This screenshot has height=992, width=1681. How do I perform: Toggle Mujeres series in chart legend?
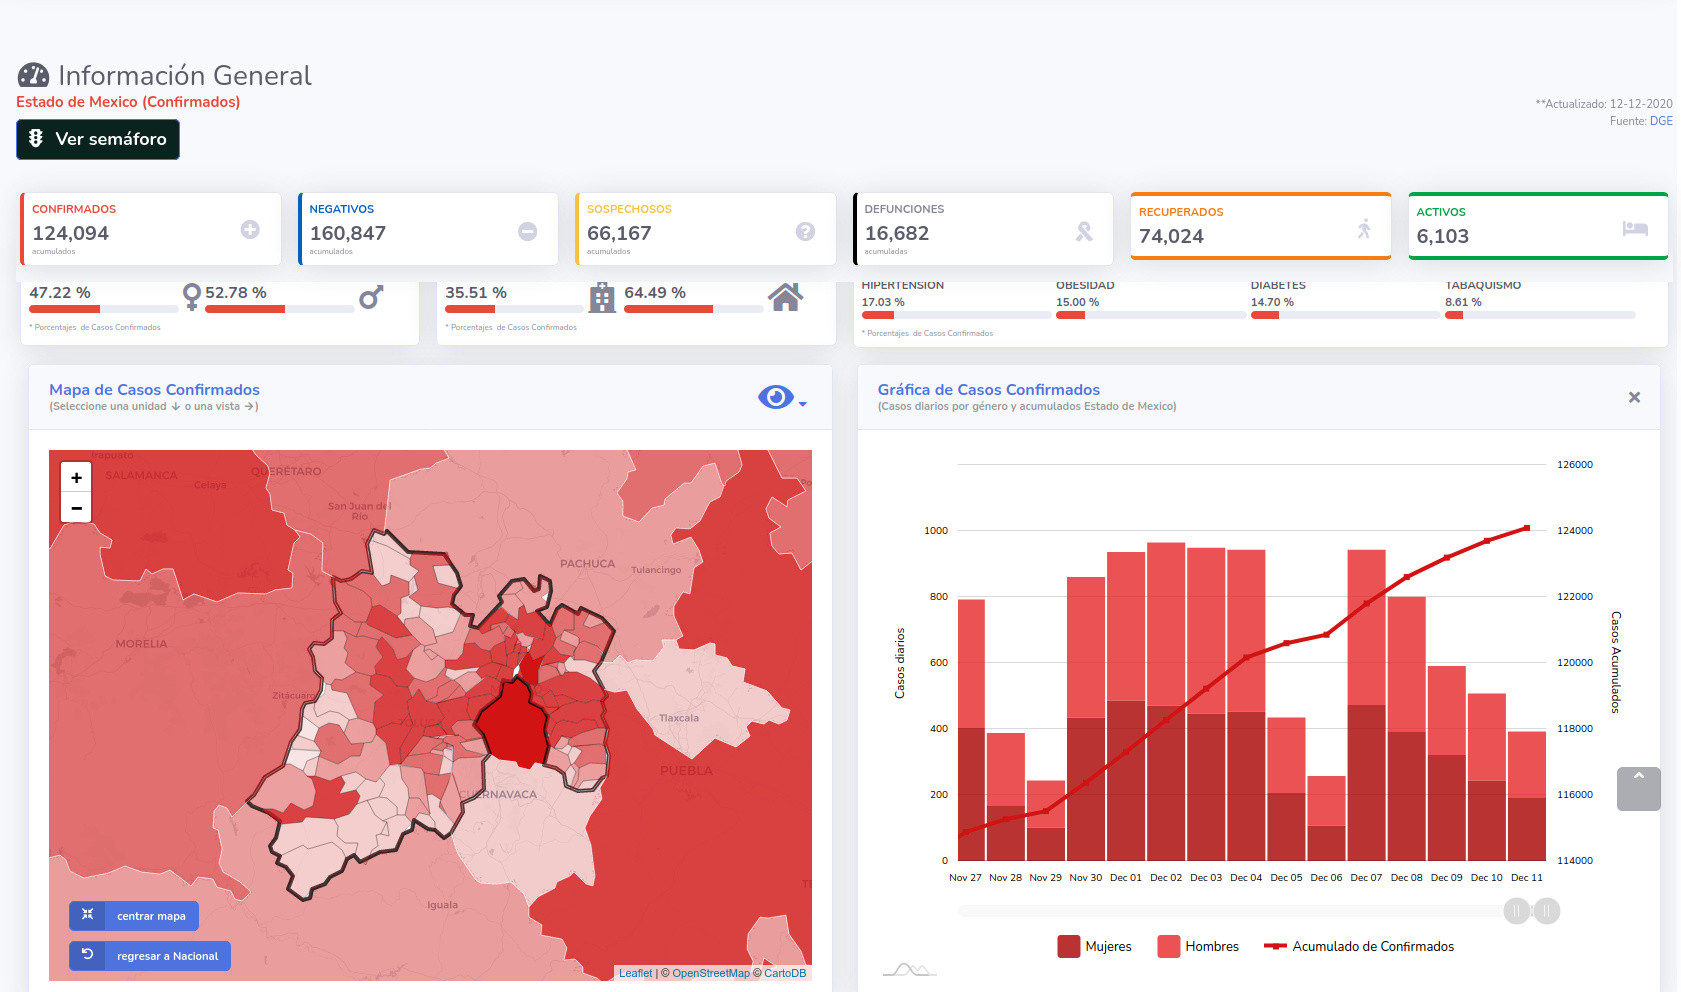[1094, 946]
